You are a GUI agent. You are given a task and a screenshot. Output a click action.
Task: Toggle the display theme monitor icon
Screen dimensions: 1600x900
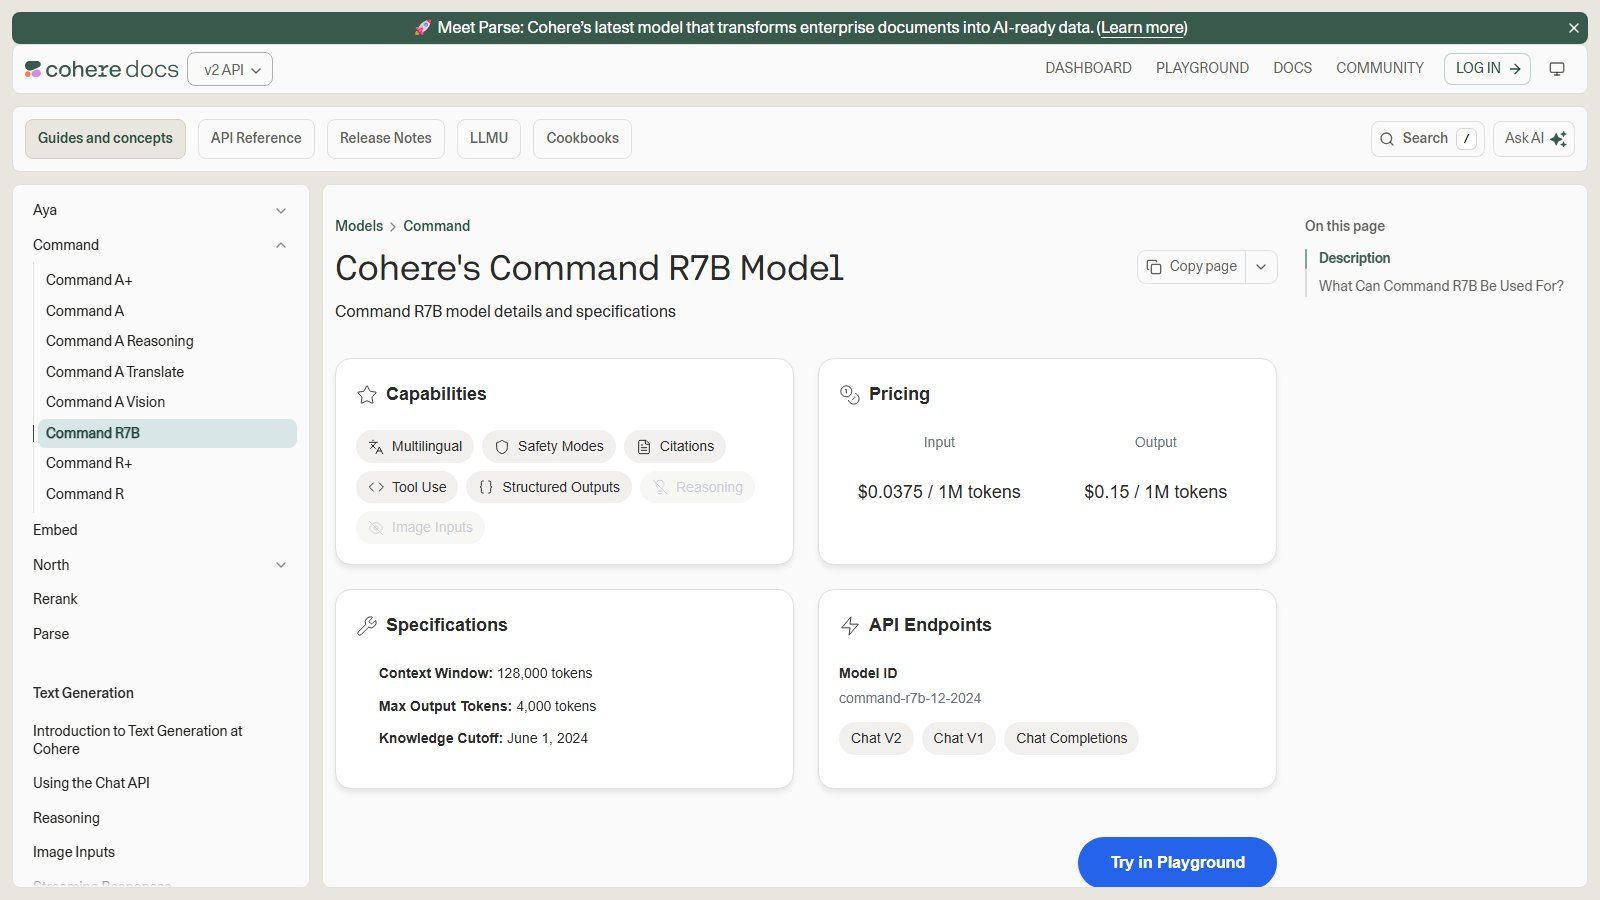(1557, 69)
